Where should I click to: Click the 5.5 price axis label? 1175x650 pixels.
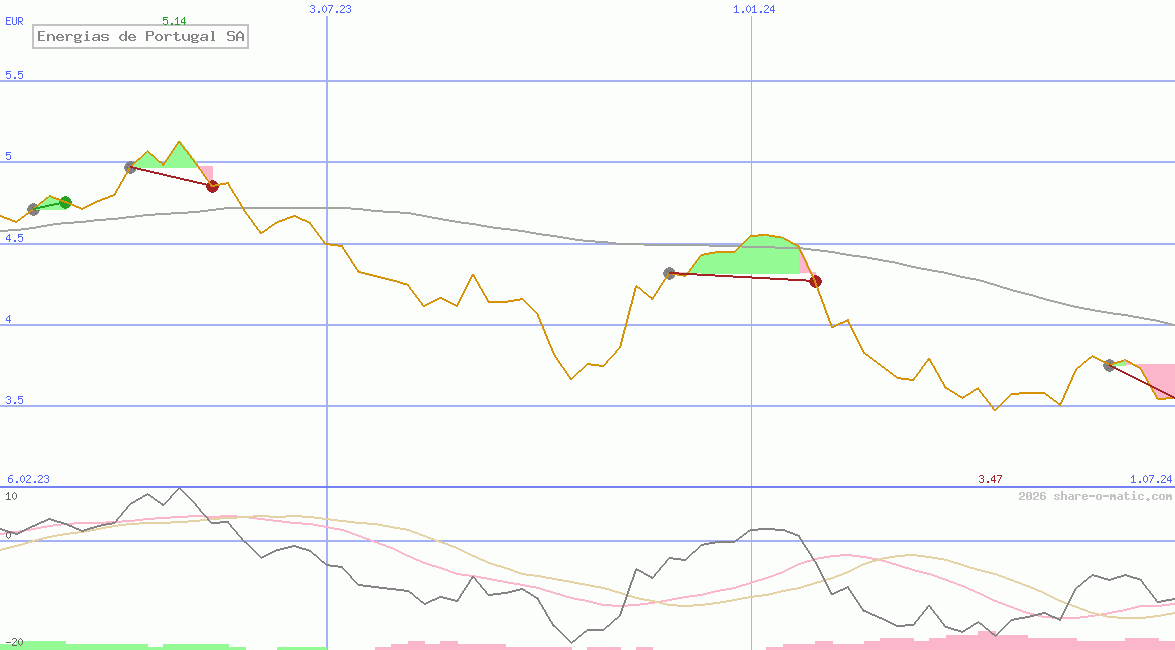click(14, 76)
